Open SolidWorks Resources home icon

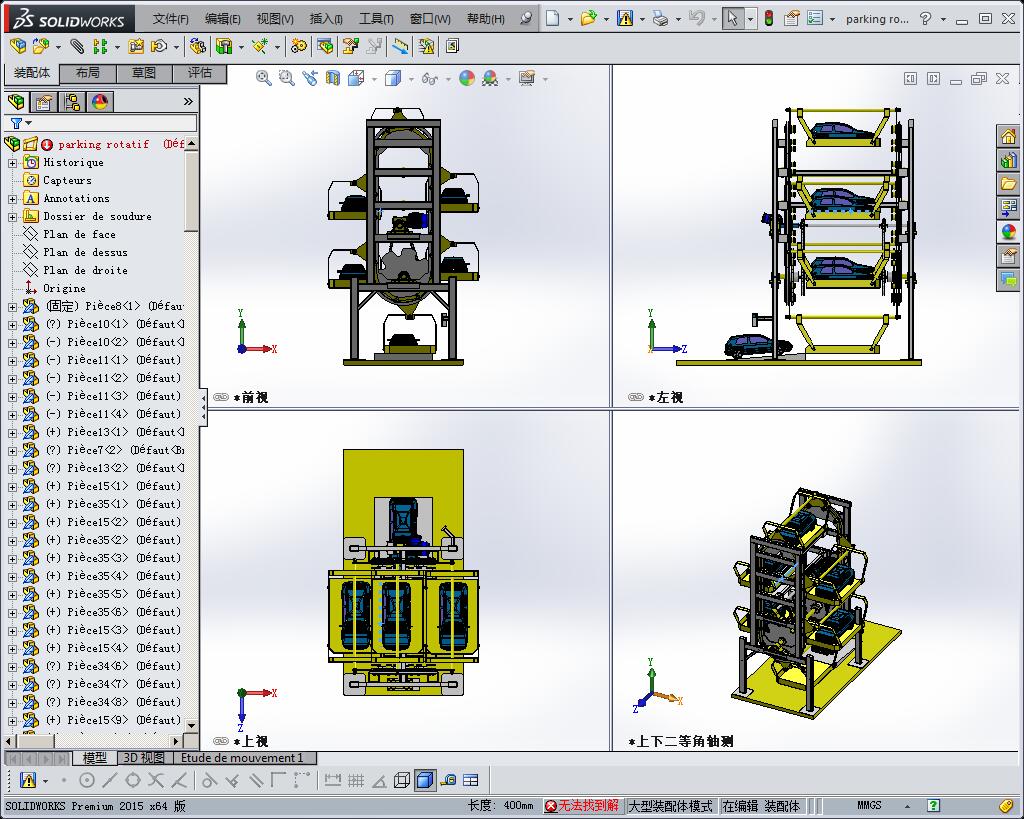click(1008, 136)
